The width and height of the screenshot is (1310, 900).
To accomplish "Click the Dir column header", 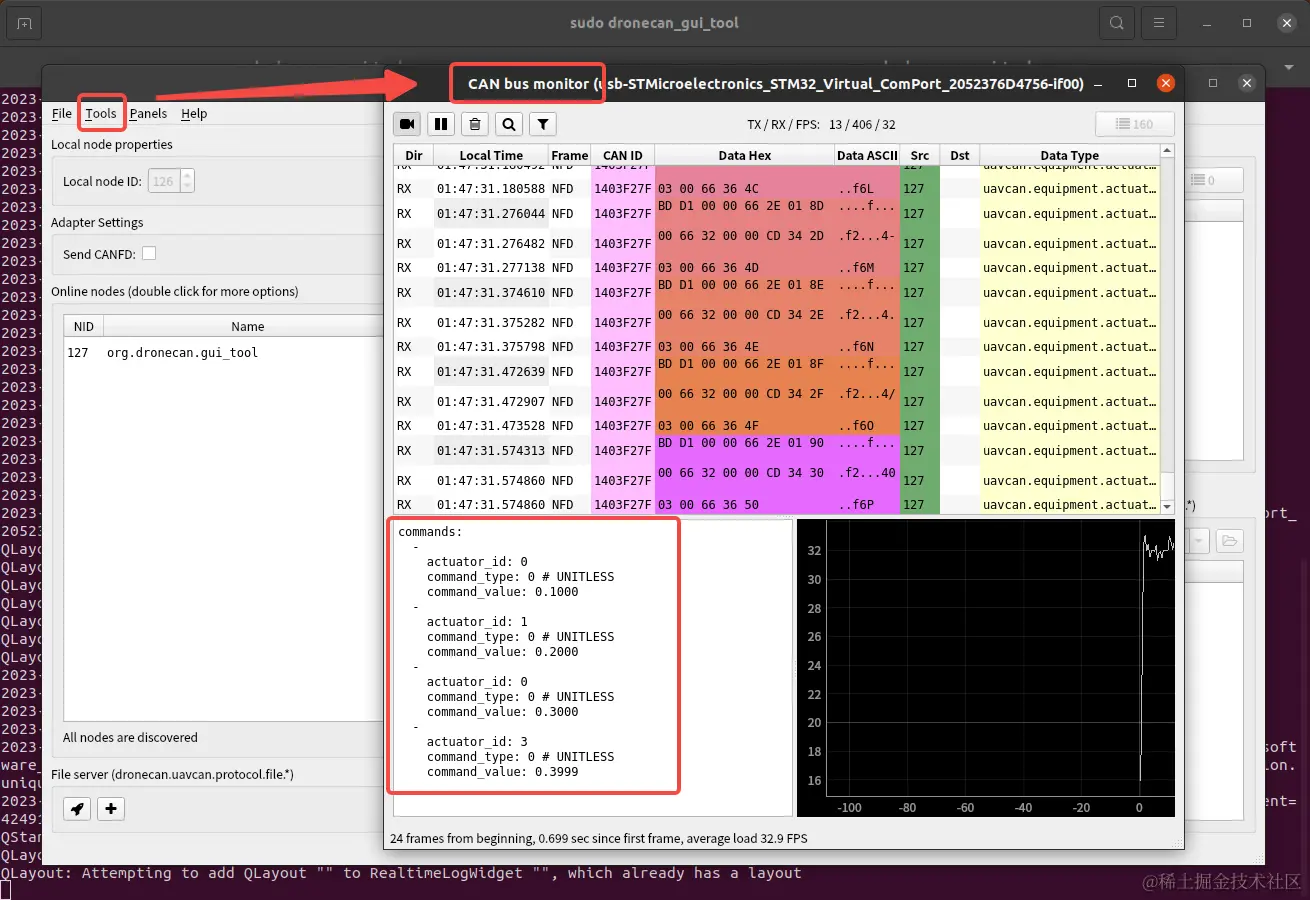I will [x=414, y=155].
